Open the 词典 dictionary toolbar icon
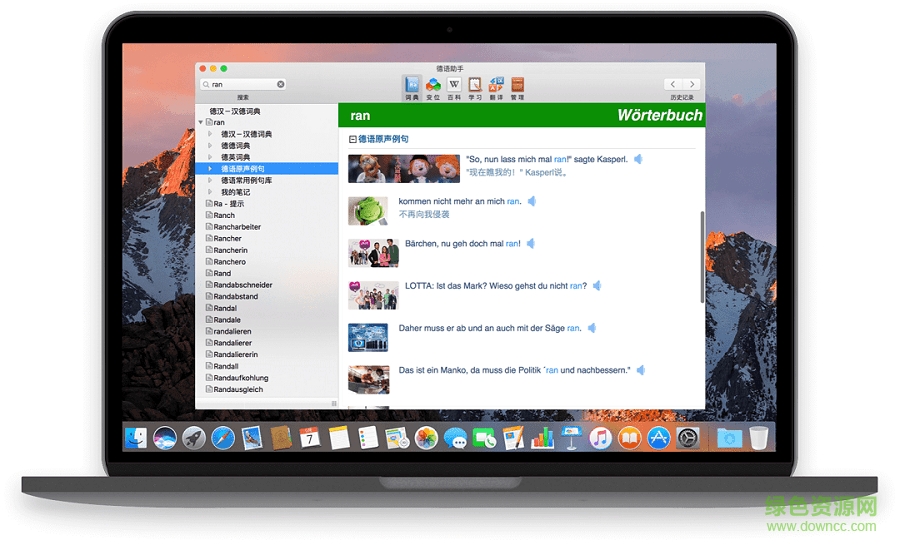The image size is (900, 545). tap(412, 87)
